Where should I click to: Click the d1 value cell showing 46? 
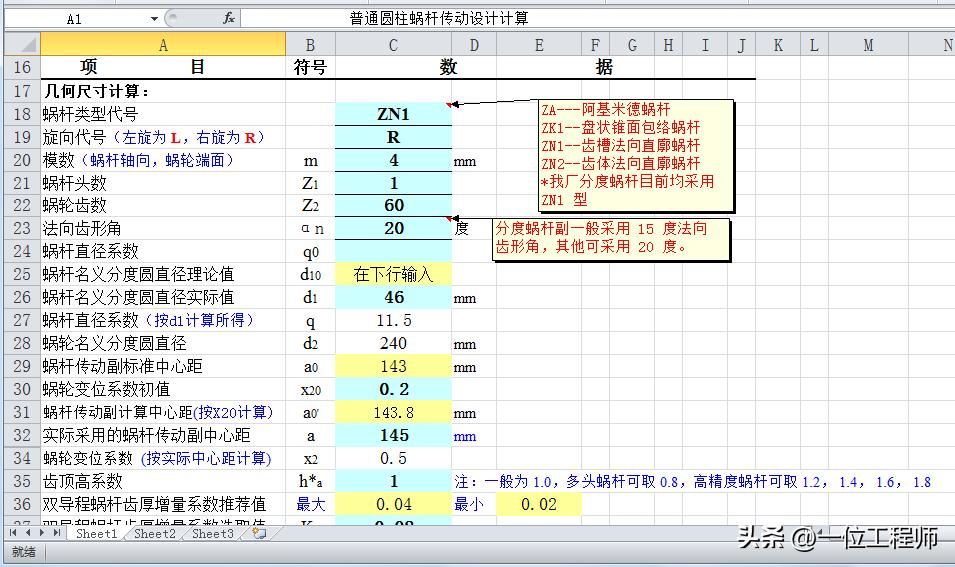pos(393,297)
